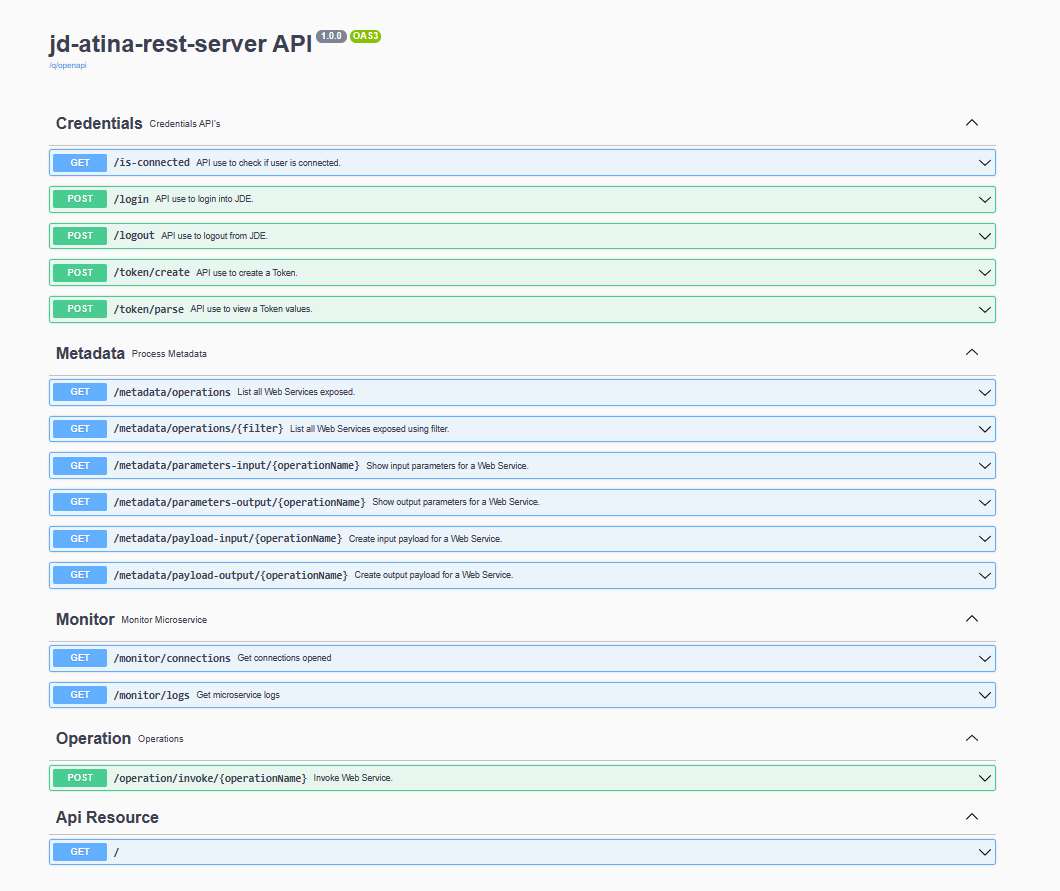The height and width of the screenshot is (891, 1060).
Task: Click 'API use to create a Token.' text
Action: (247, 273)
